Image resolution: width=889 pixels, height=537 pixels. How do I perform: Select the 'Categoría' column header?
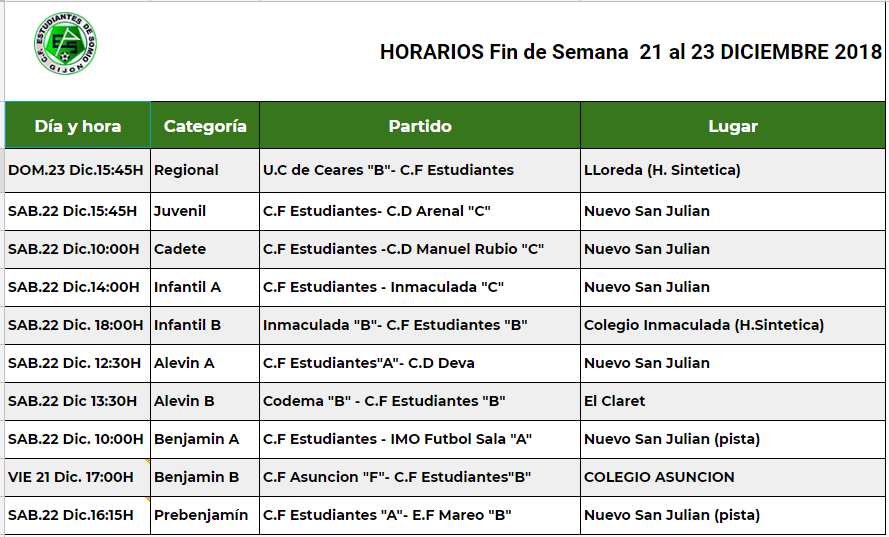tap(205, 126)
